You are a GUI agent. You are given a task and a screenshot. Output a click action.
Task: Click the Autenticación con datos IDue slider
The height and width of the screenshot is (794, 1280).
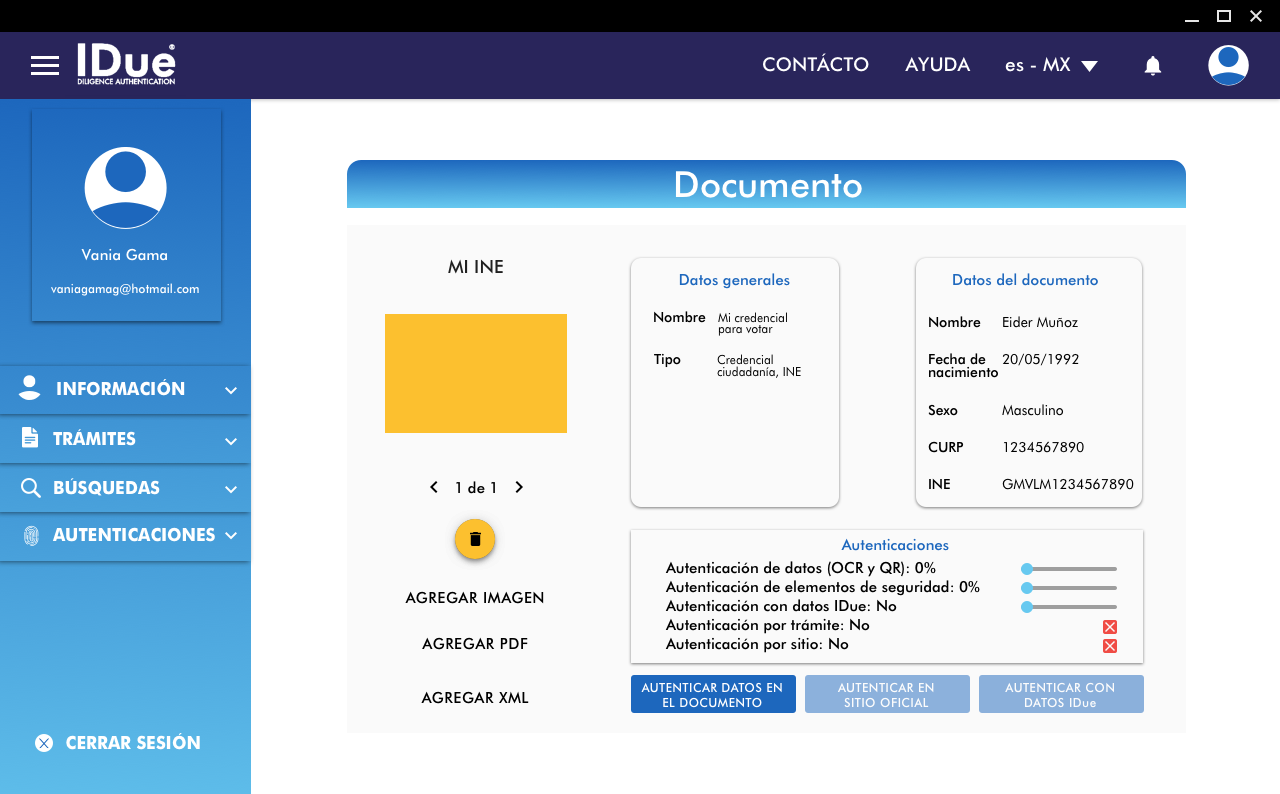[1069, 607]
